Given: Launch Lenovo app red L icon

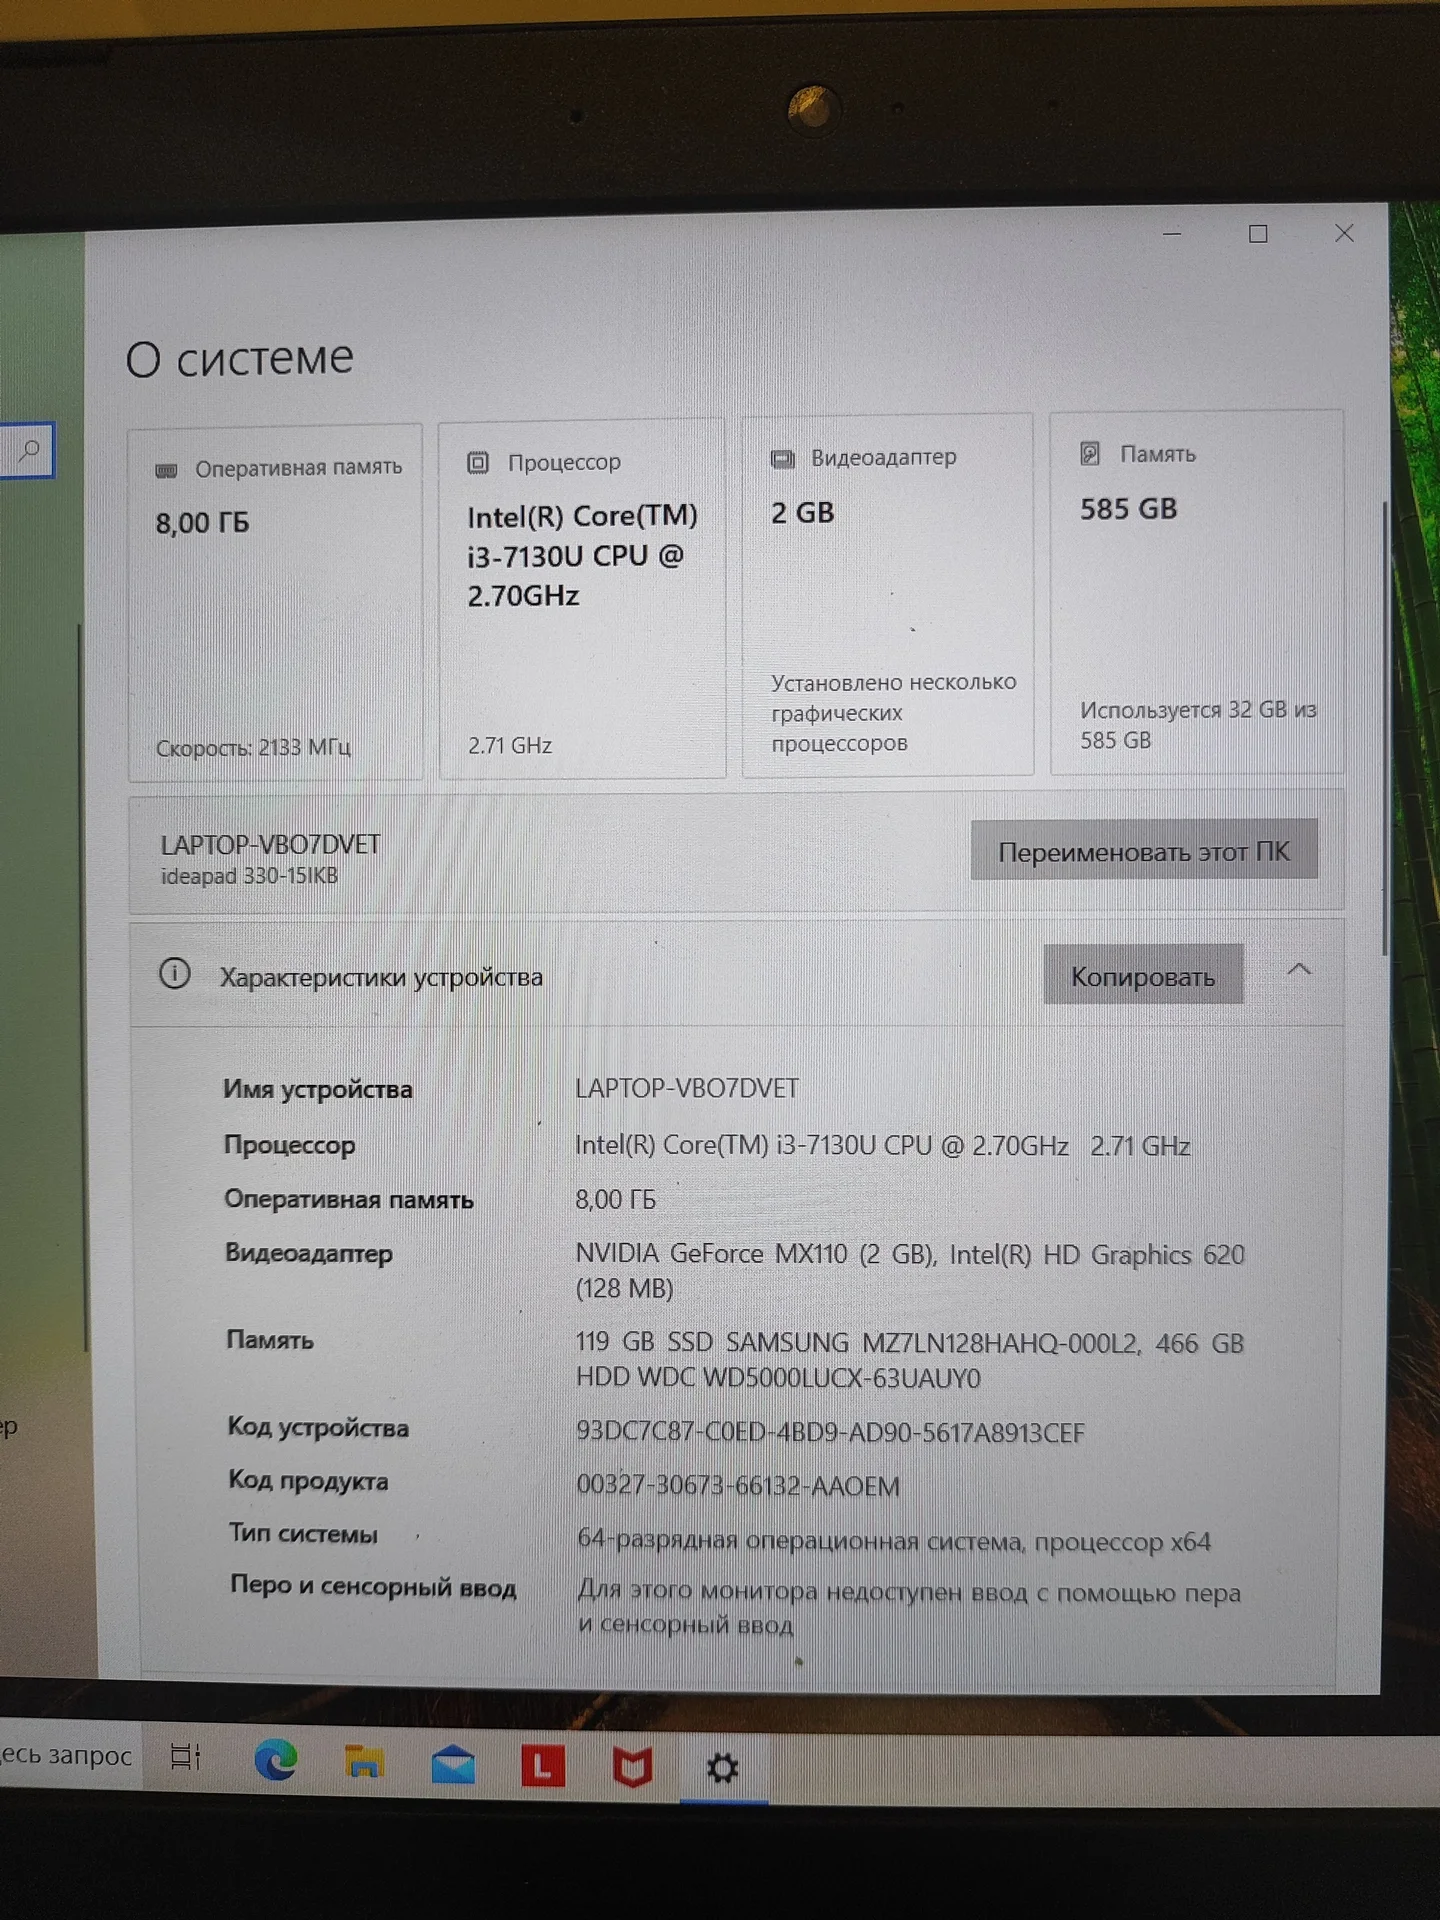Looking at the screenshot, I should 543,1766.
